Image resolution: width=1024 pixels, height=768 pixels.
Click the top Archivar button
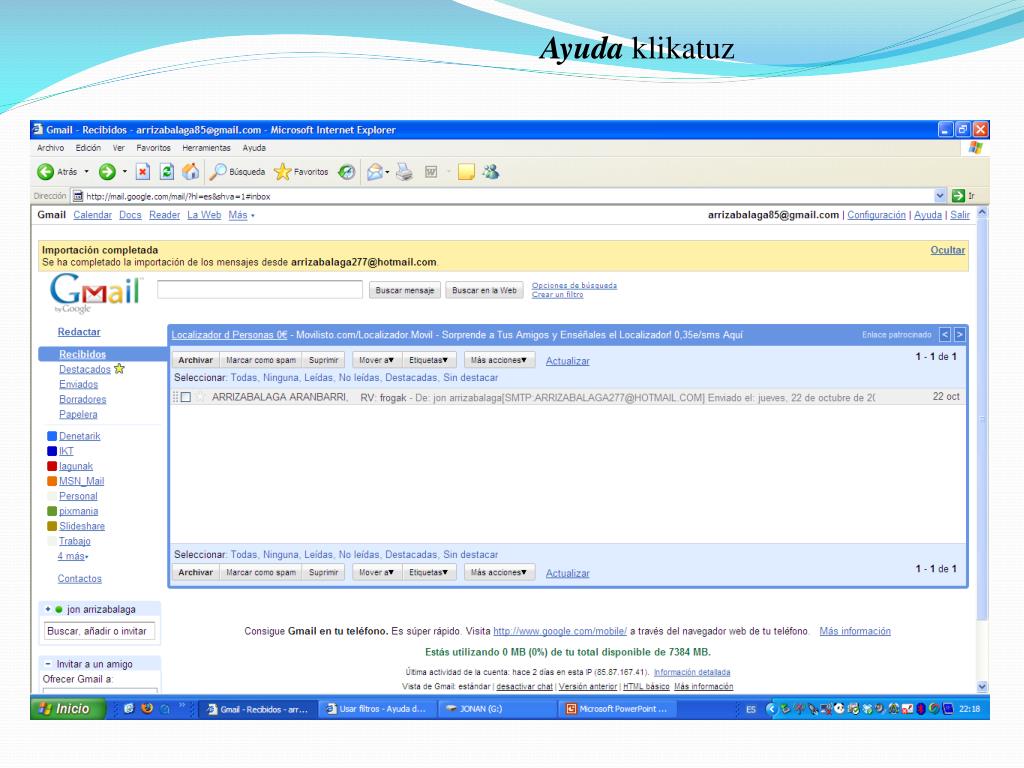click(x=195, y=360)
